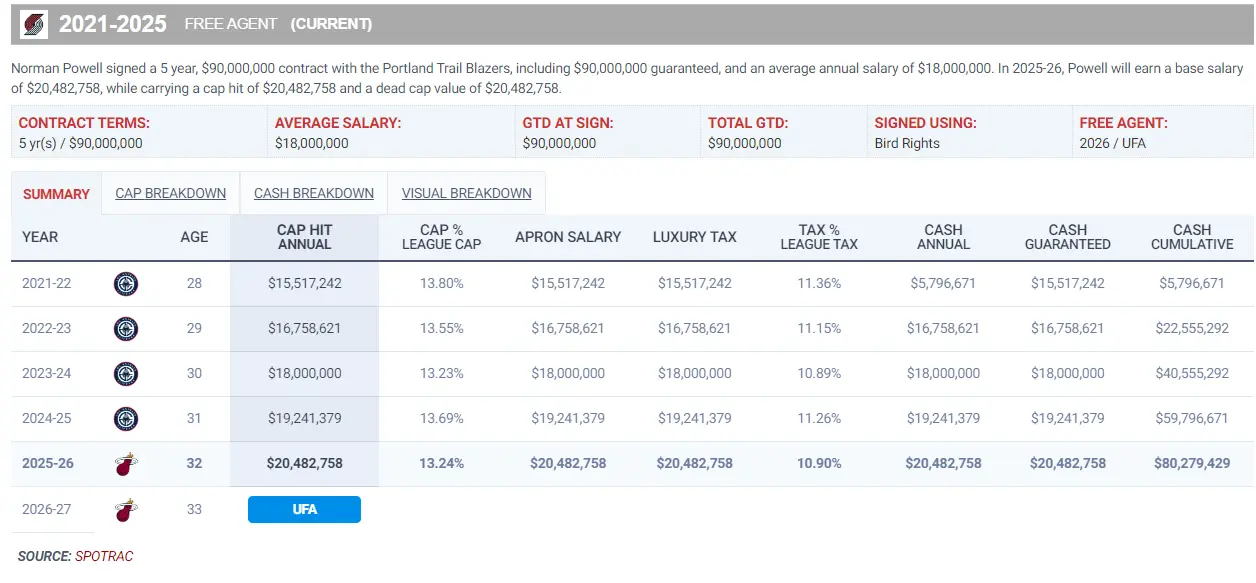Click the 2021-2025 contract header title
The image size is (1256, 583).
click(113, 24)
